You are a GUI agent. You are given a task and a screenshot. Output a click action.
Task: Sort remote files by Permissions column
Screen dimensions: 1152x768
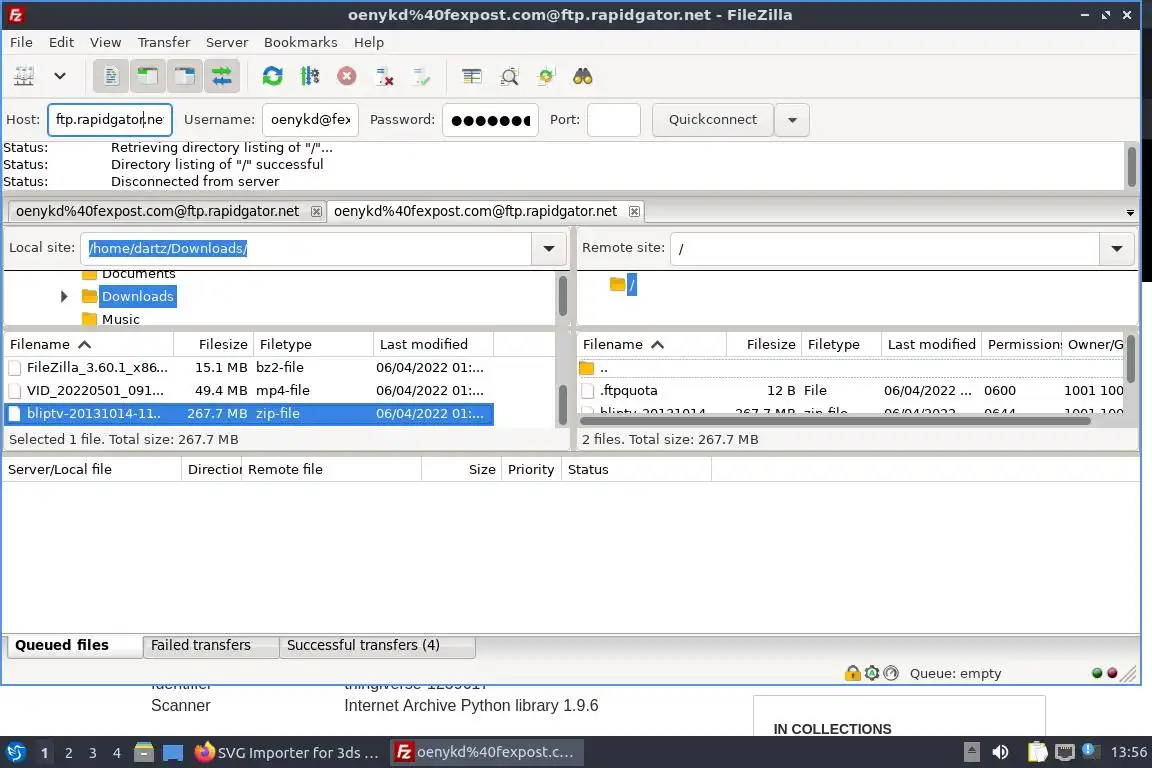[x=1022, y=344]
